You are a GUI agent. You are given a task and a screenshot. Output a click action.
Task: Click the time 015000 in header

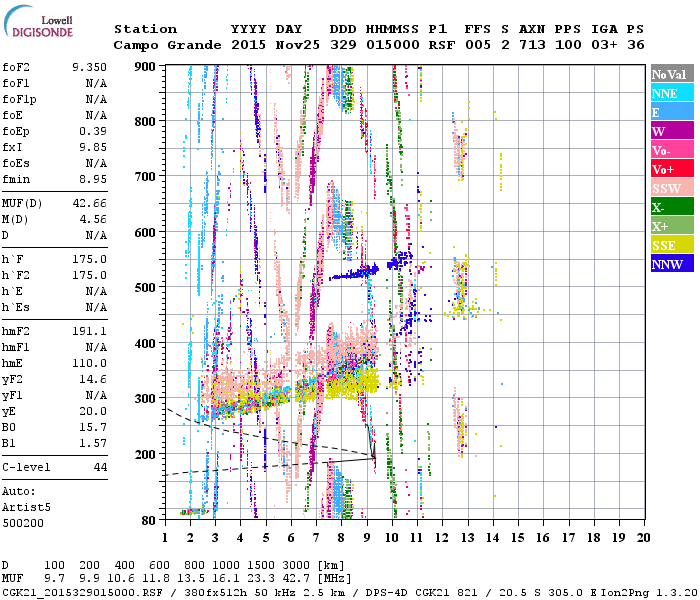pyautogui.click(x=392, y=45)
